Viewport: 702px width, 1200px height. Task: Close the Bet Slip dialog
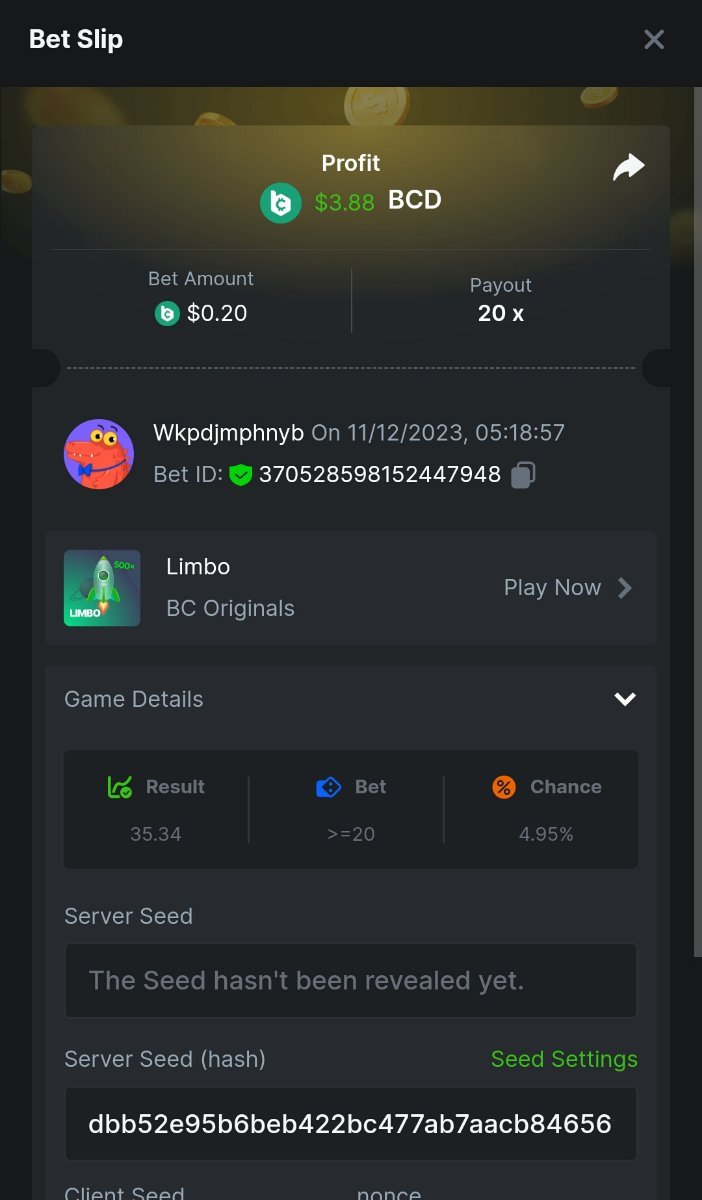click(x=654, y=39)
